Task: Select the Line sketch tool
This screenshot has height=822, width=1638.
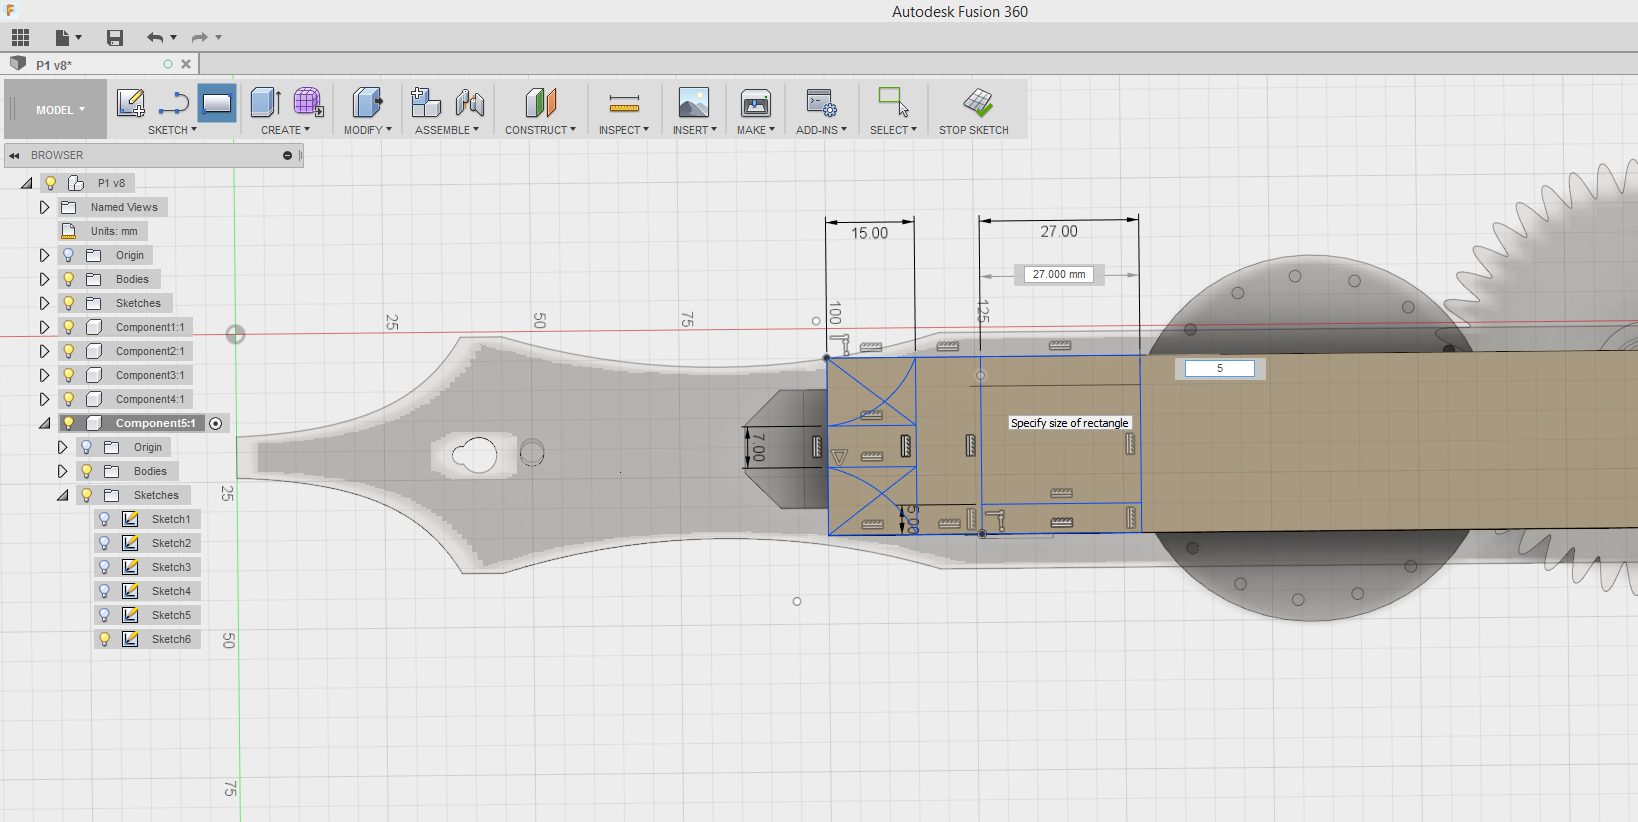Action: coord(174,103)
